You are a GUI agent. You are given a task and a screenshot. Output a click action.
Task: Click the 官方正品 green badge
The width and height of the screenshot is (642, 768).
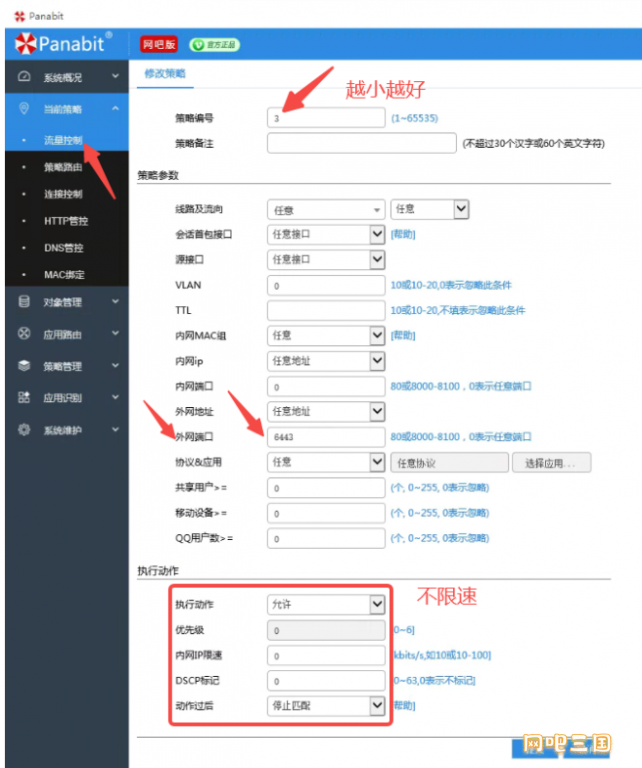[214, 45]
